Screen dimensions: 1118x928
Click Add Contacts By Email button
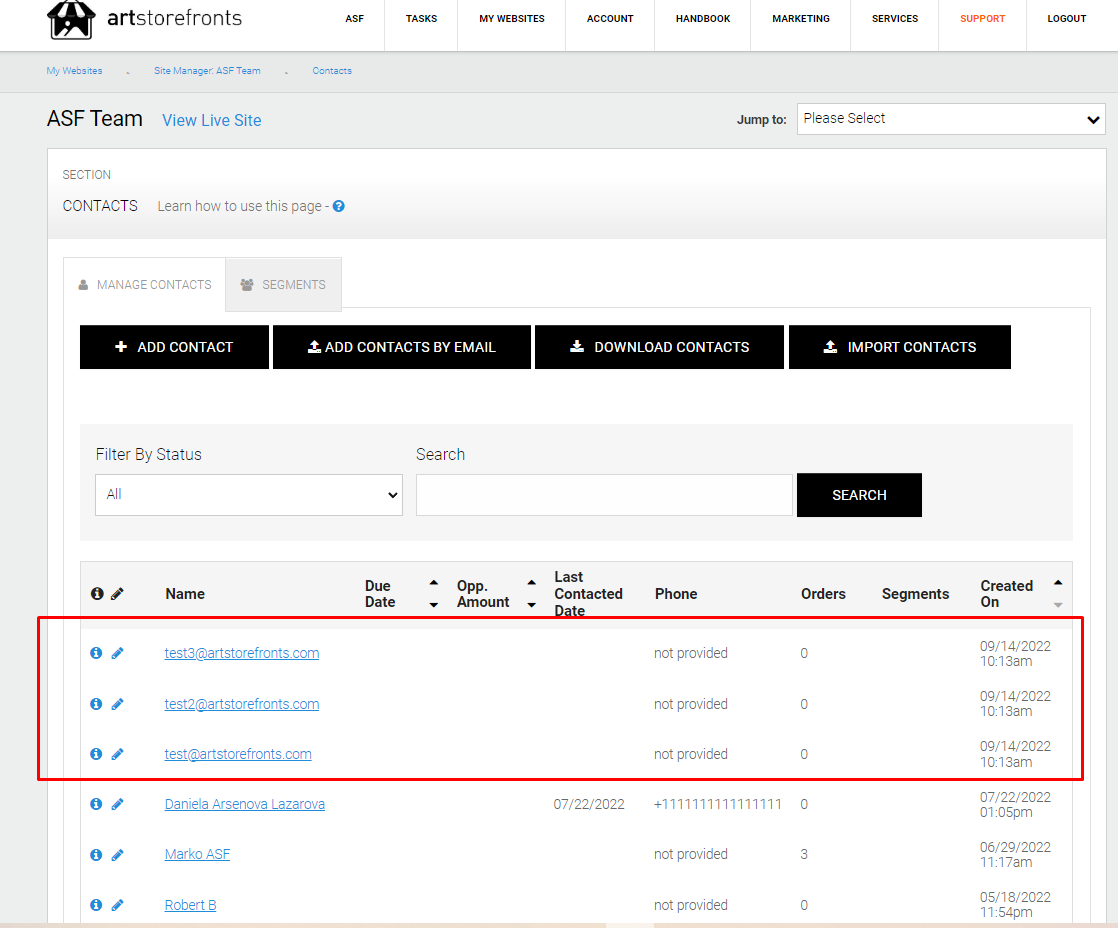coord(401,347)
